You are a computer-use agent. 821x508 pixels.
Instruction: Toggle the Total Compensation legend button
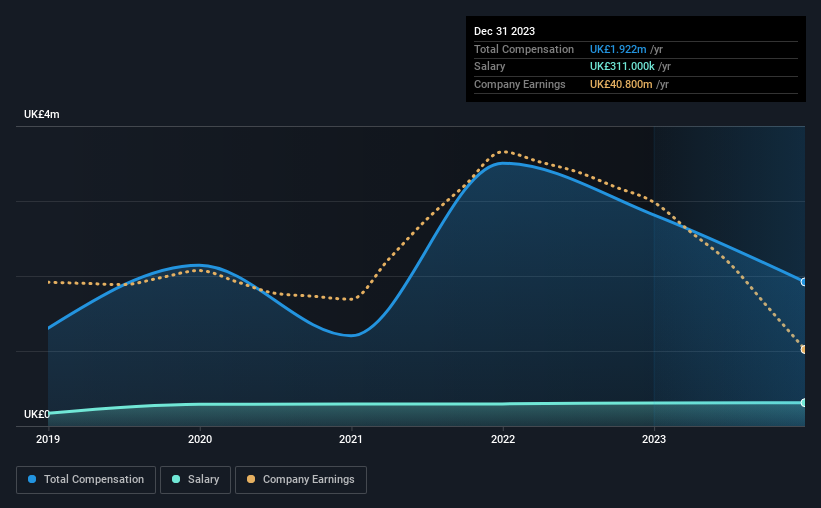[86, 480]
